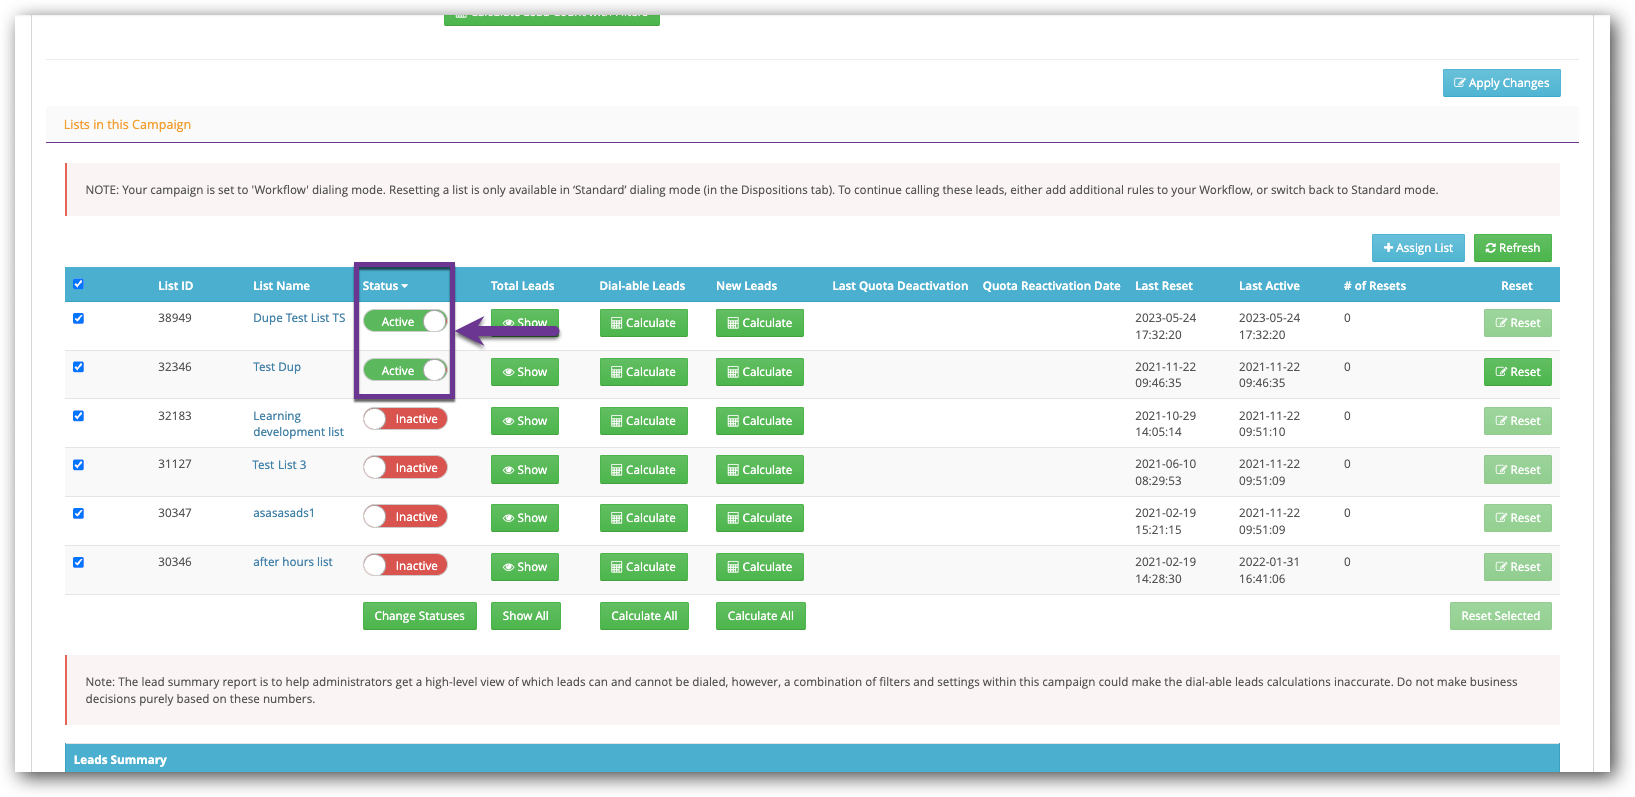Show total leads for Test Dup
1635x797 pixels.
(524, 372)
